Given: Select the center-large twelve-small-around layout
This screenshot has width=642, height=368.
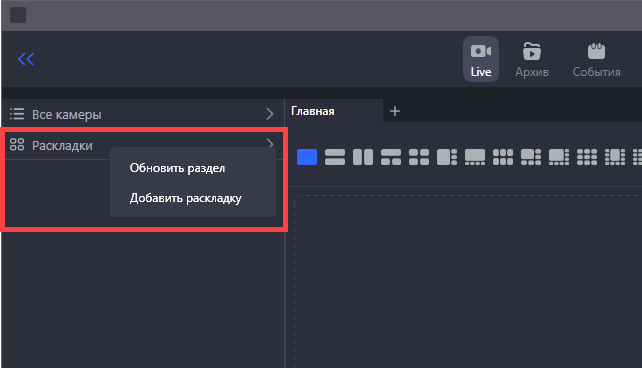Looking at the screenshot, I should tap(615, 157).
